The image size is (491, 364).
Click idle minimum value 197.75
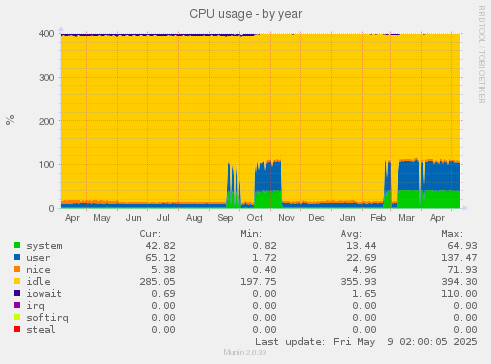click(258, 282)
